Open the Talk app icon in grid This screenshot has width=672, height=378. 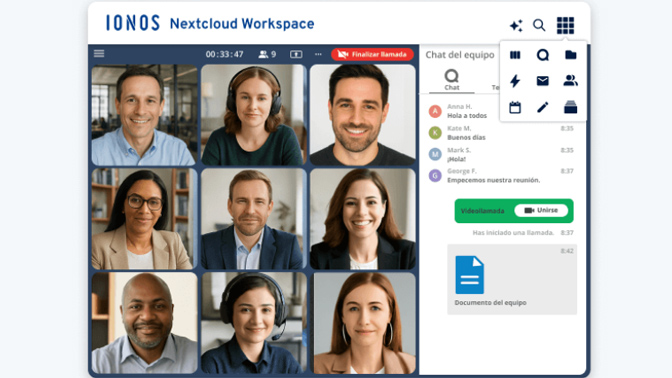[543, 55]
